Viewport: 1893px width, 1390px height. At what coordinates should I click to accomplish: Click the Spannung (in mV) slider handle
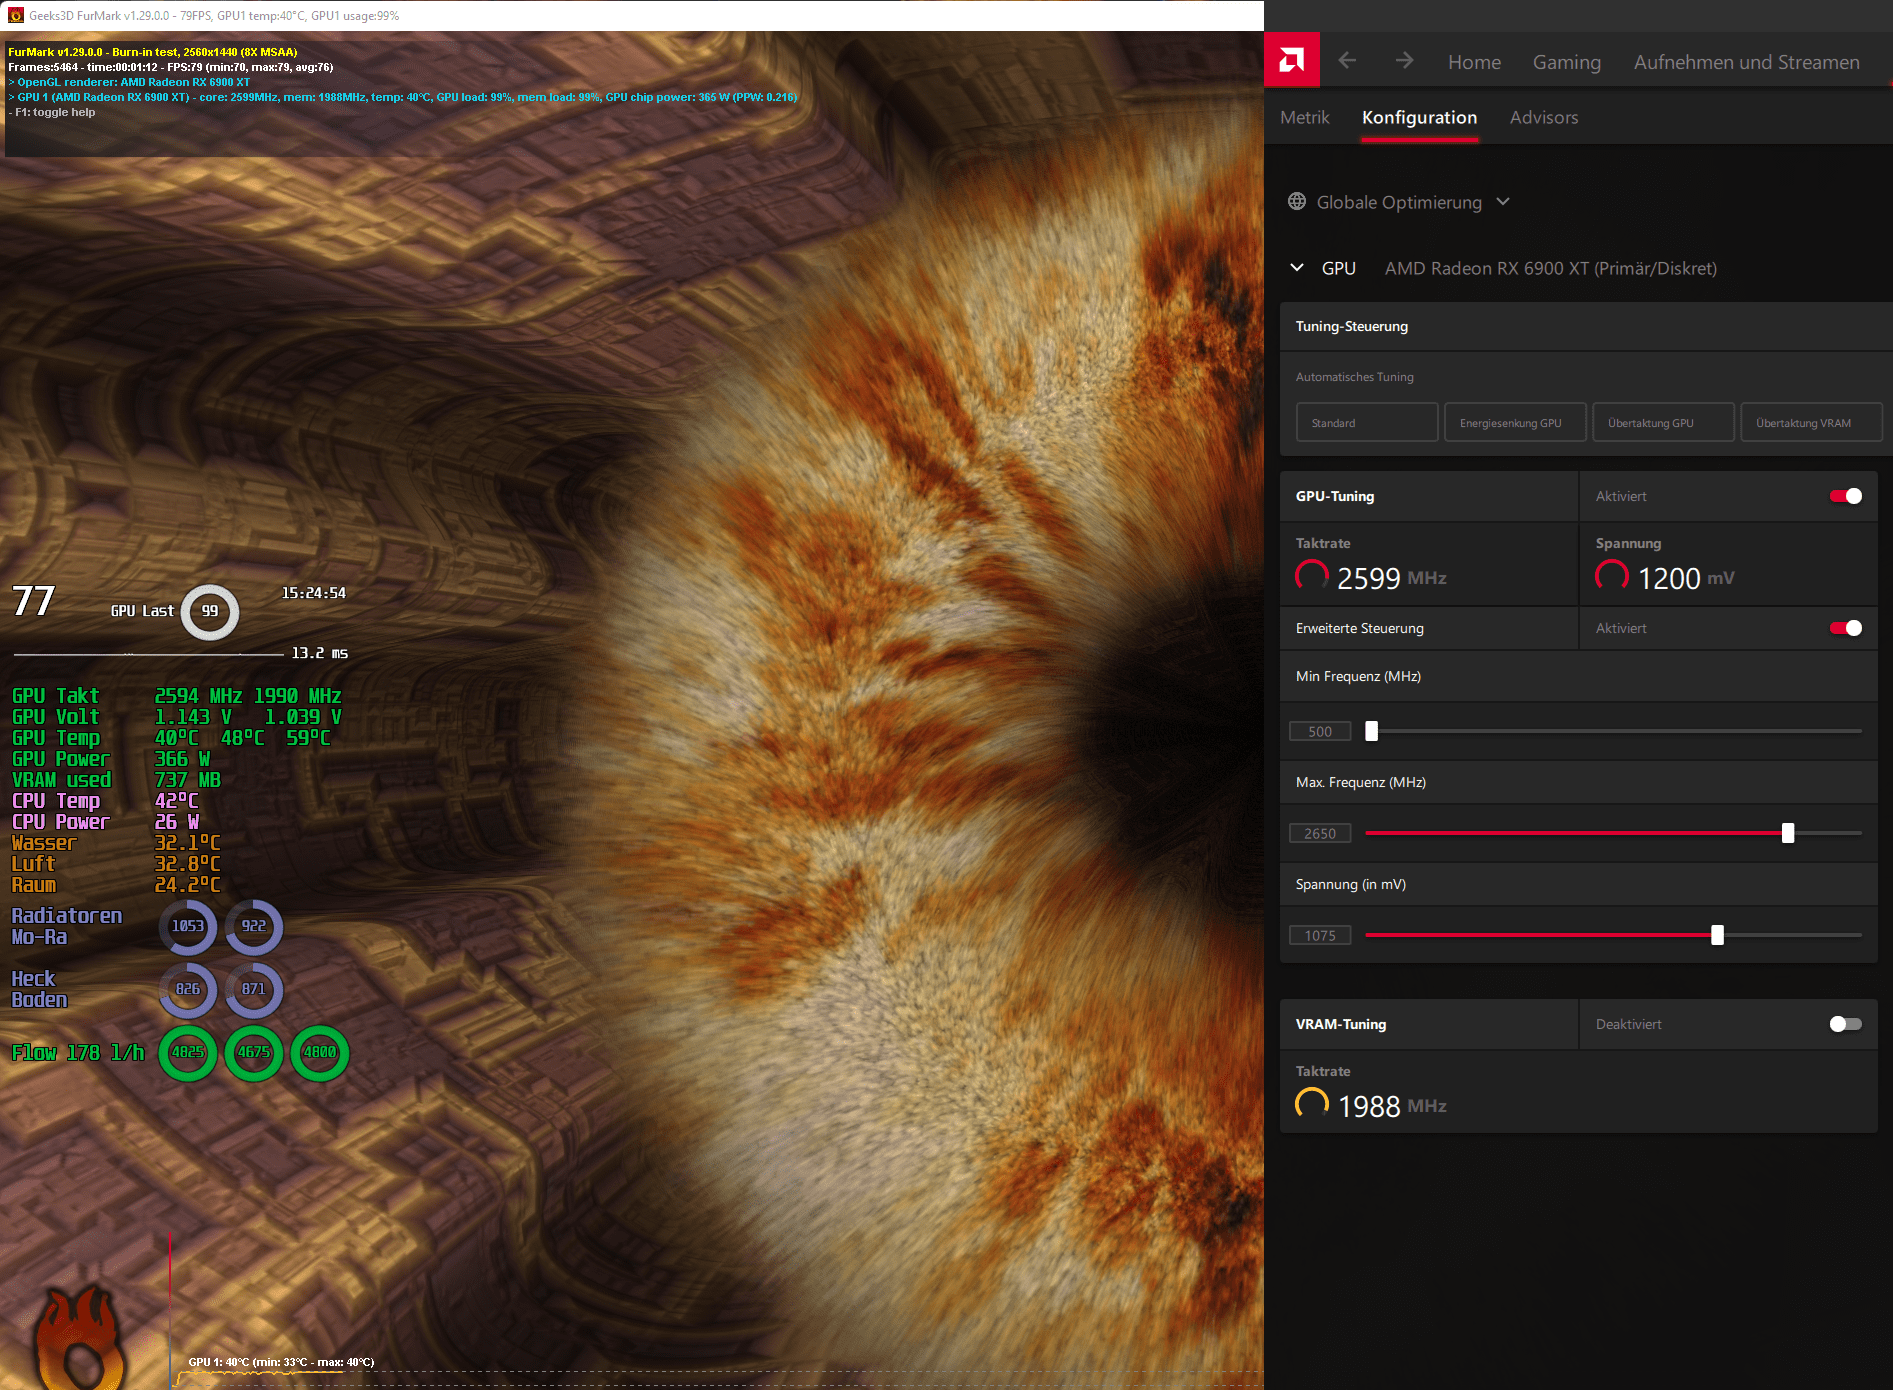(1717, 935)
